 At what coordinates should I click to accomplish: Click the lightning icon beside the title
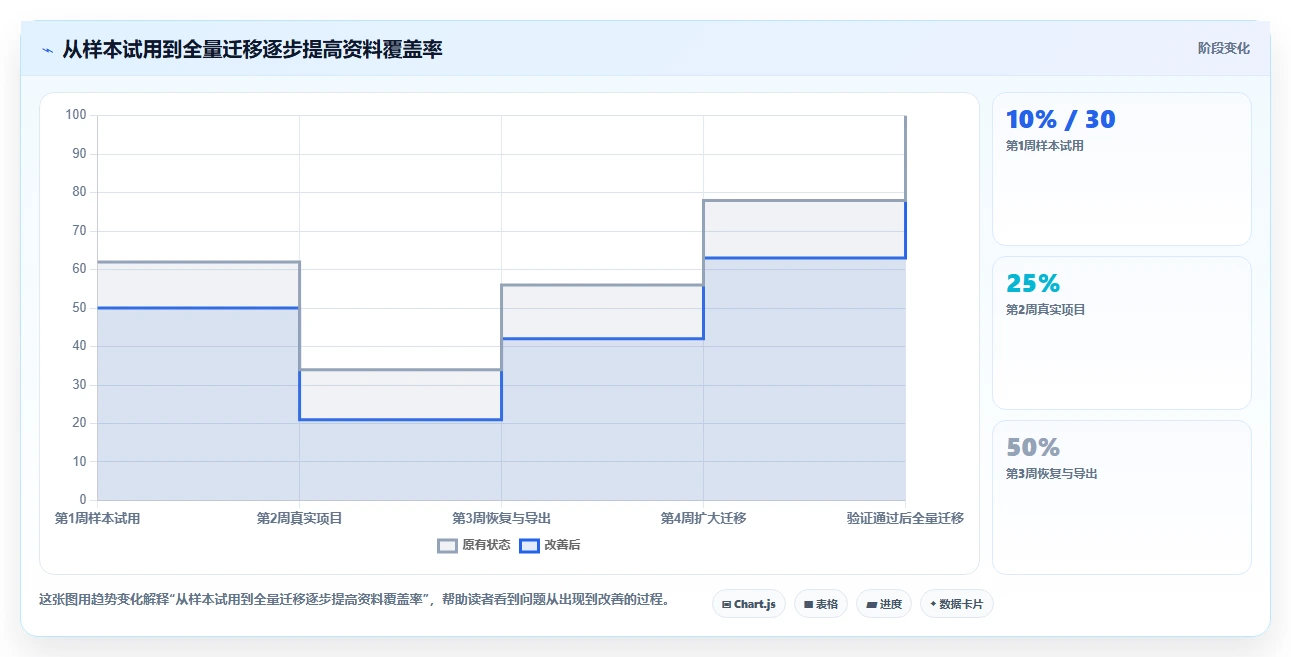(x=48, y=49)
